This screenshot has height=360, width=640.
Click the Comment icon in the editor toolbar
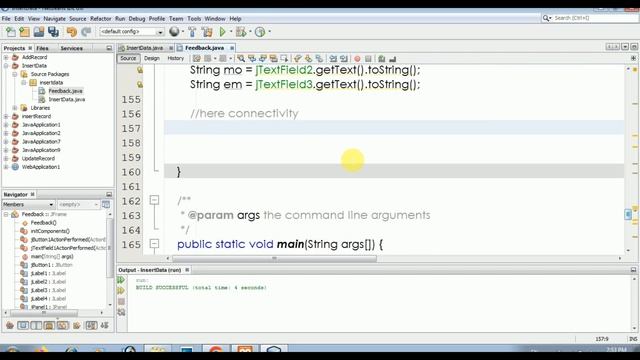[382, 59]
